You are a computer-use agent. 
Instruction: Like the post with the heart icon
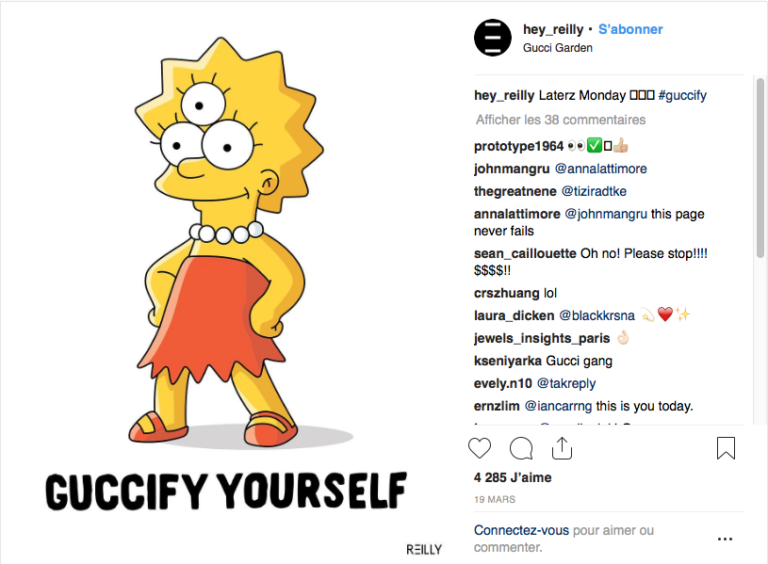[480, 448]
